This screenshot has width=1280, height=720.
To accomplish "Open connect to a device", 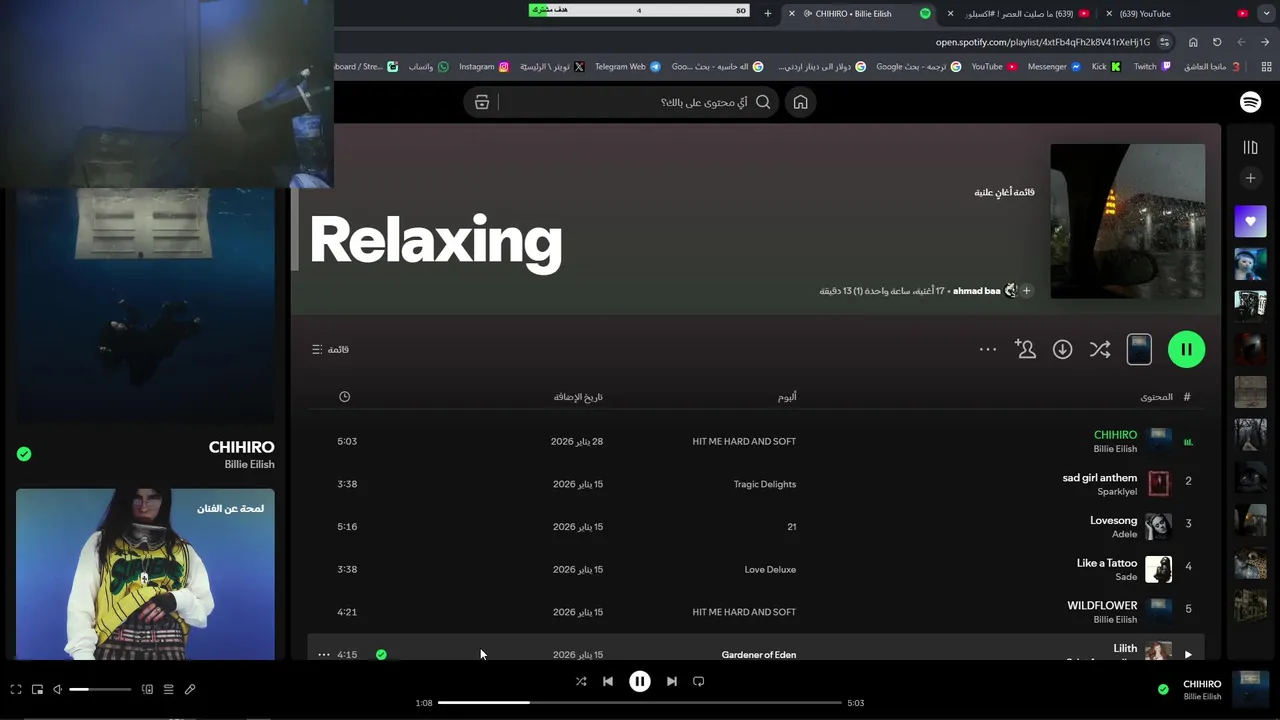I will point(147,689).
